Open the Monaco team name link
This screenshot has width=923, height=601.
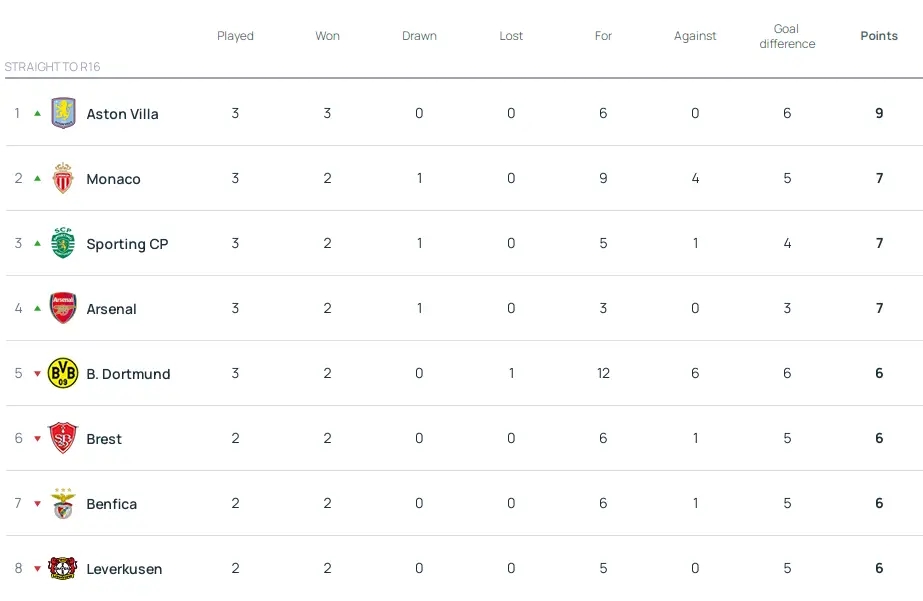[114, 179]
